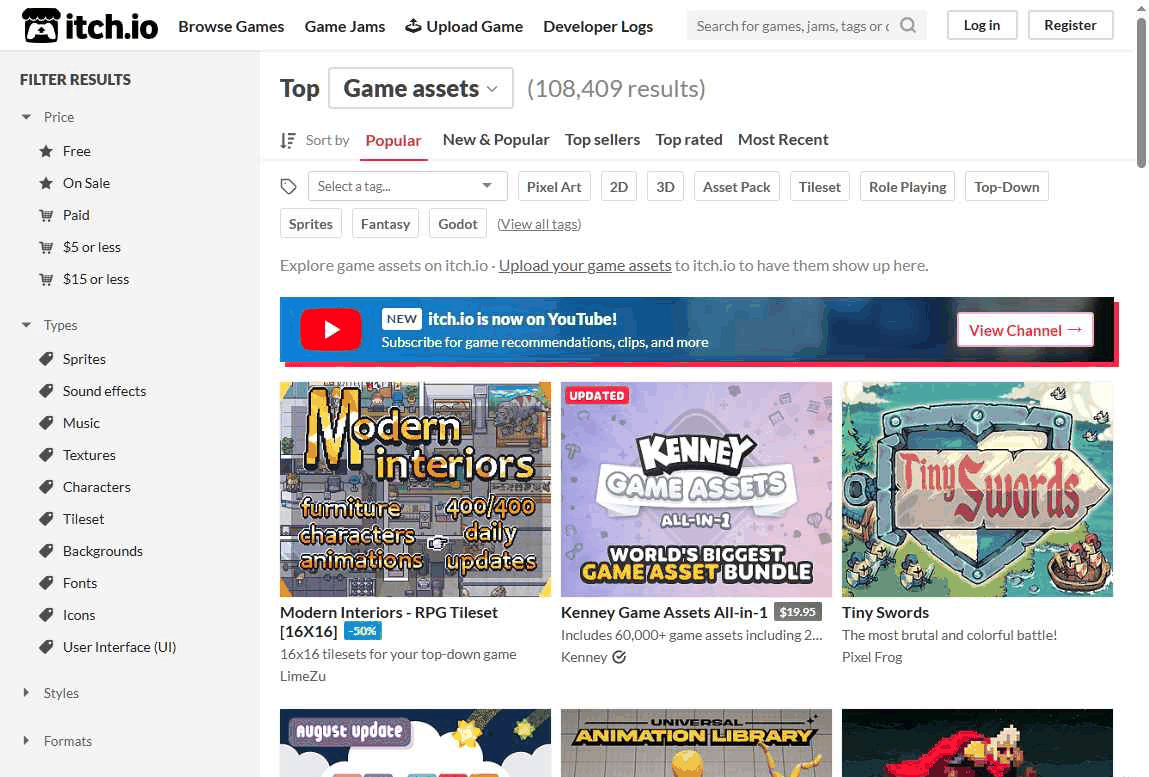Open the Modern Interiors thumbnail
Image resolution: width=1149 pixels, height=777 pixels.
(x=415, y=489)
